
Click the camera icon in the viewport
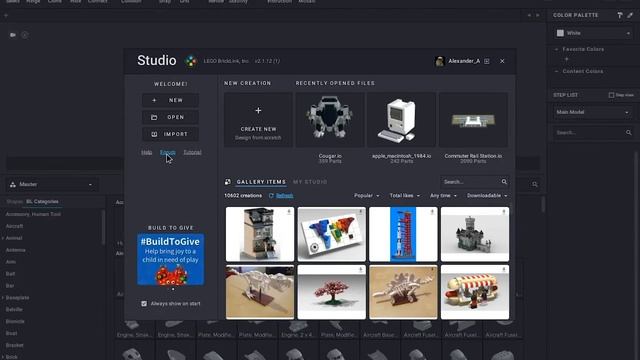[x=13, y=35]
